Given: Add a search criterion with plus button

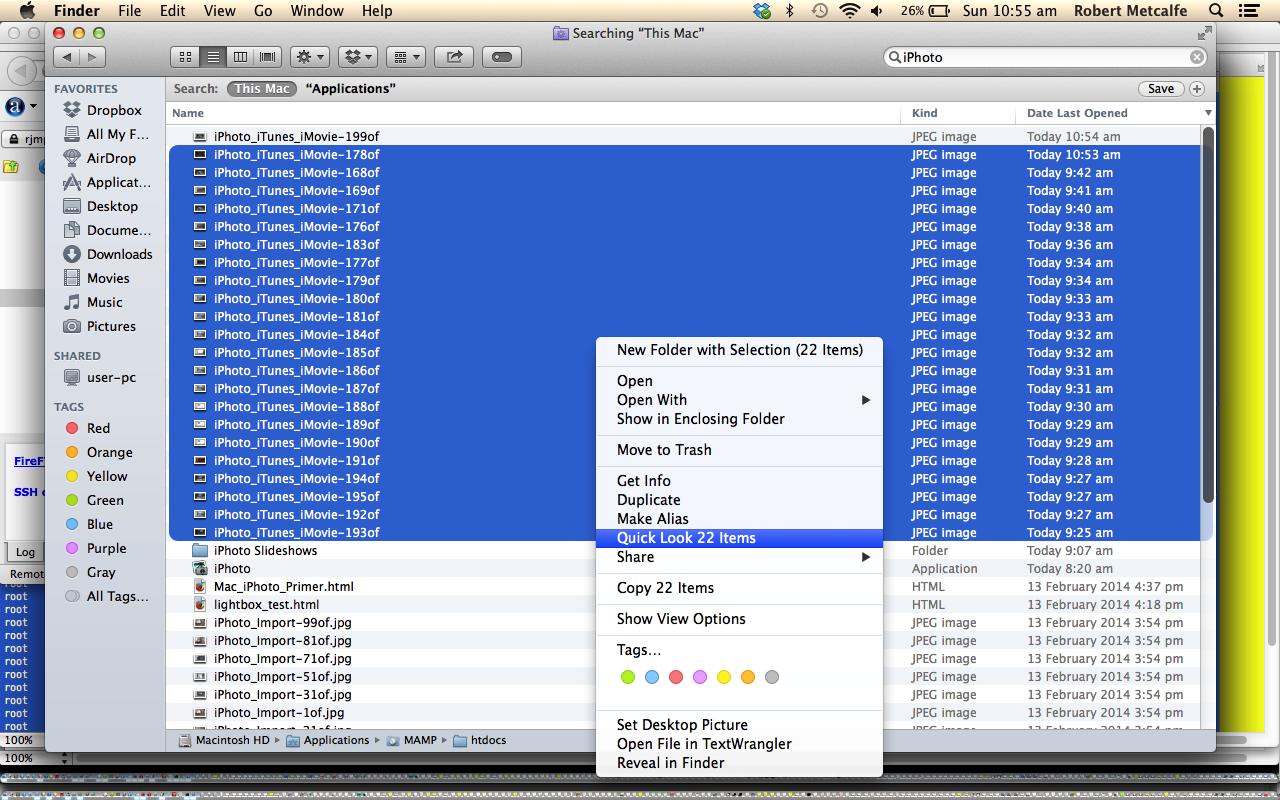Looking at the screenshot, I should [x=1196, y=89].
